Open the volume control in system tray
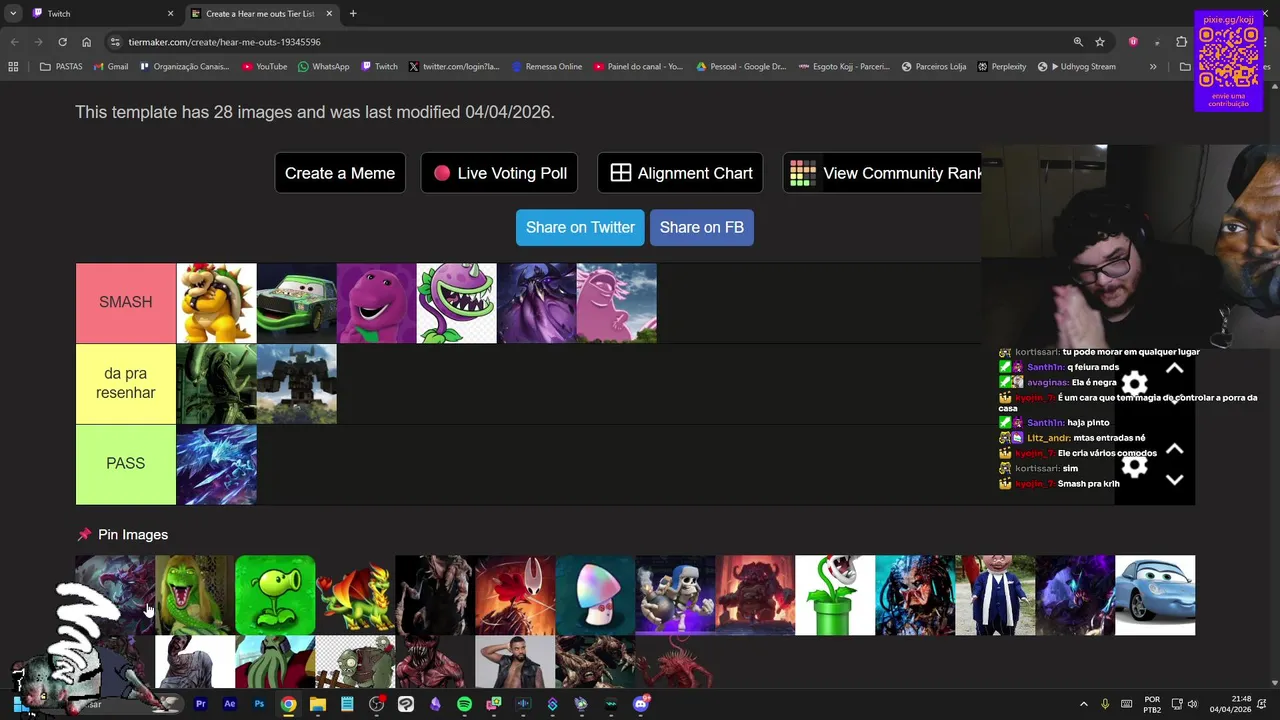The height and width of the screenshot is (720, 1280). (x=1192, y=704)
